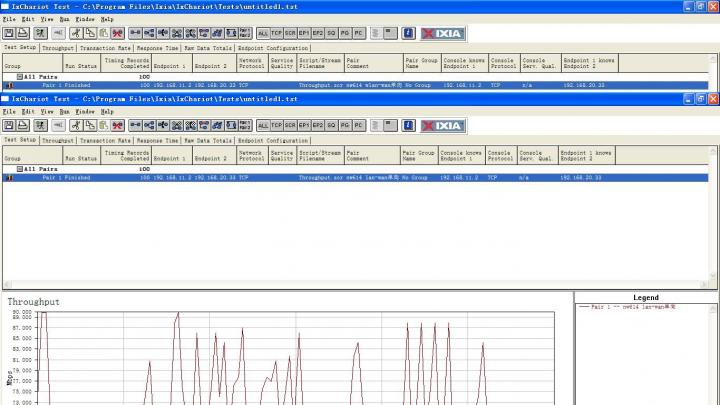The height and width of the screenshot is (405, 720).
Task: Click Stop icon in lower window toolbar
Action: click(x=58, y=125)
